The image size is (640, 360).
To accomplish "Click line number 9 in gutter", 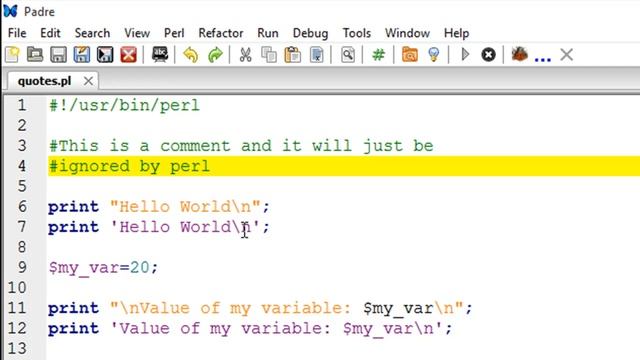I will coord(22,267).
